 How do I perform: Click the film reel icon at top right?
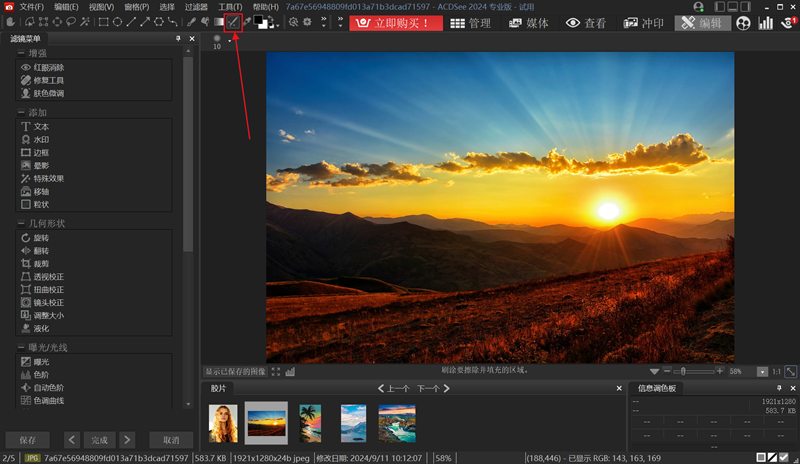(743, 23)
